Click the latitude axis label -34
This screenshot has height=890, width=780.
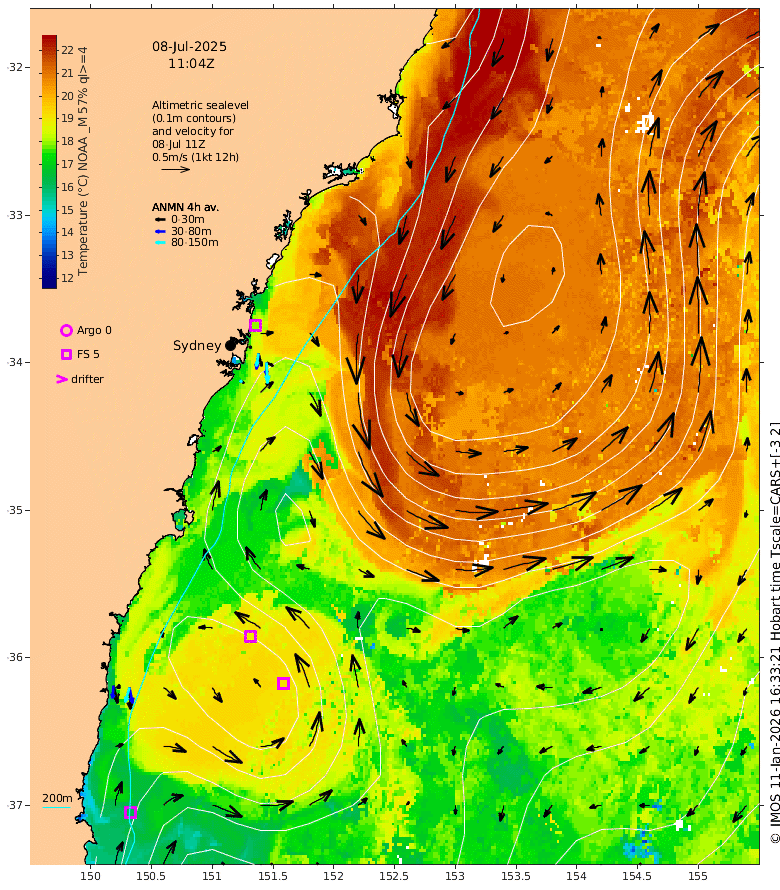click(15, 362)
